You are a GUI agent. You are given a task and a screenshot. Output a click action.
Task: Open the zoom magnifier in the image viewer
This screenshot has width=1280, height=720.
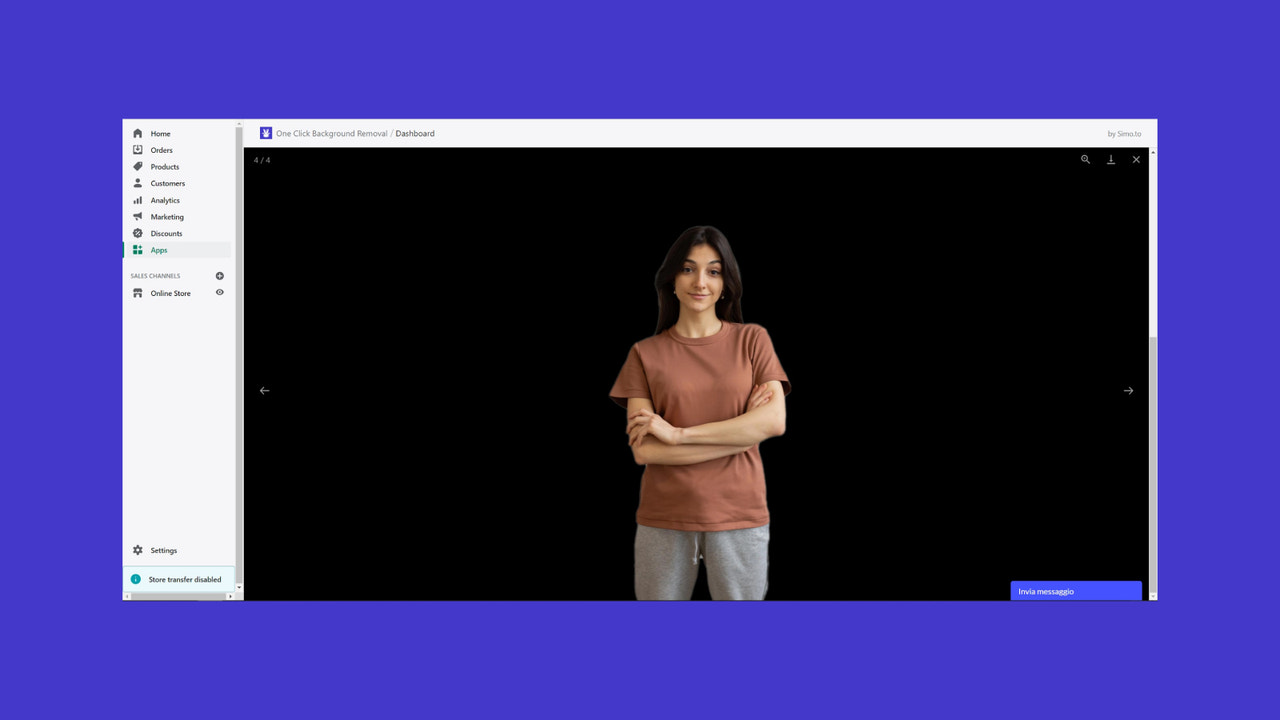pos(1085,159)
